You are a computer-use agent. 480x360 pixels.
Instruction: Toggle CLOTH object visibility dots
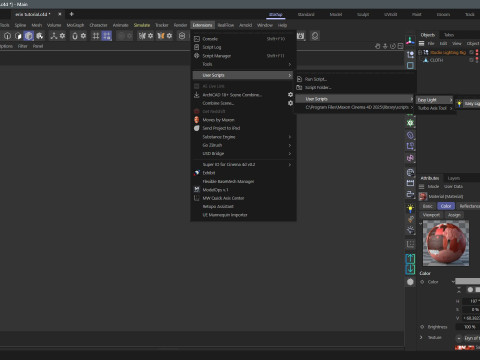tap(477, 60)
